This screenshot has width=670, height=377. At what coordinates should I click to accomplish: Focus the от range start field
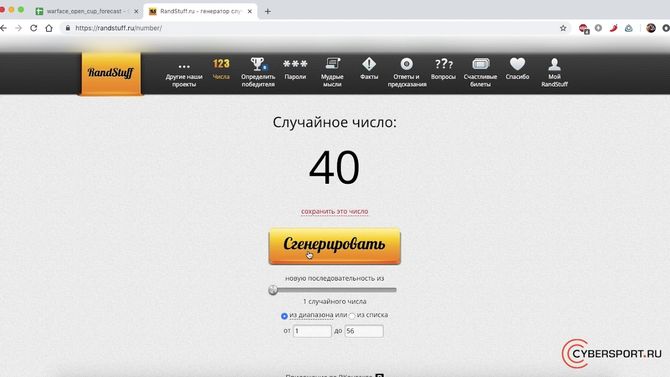[312, 331]
